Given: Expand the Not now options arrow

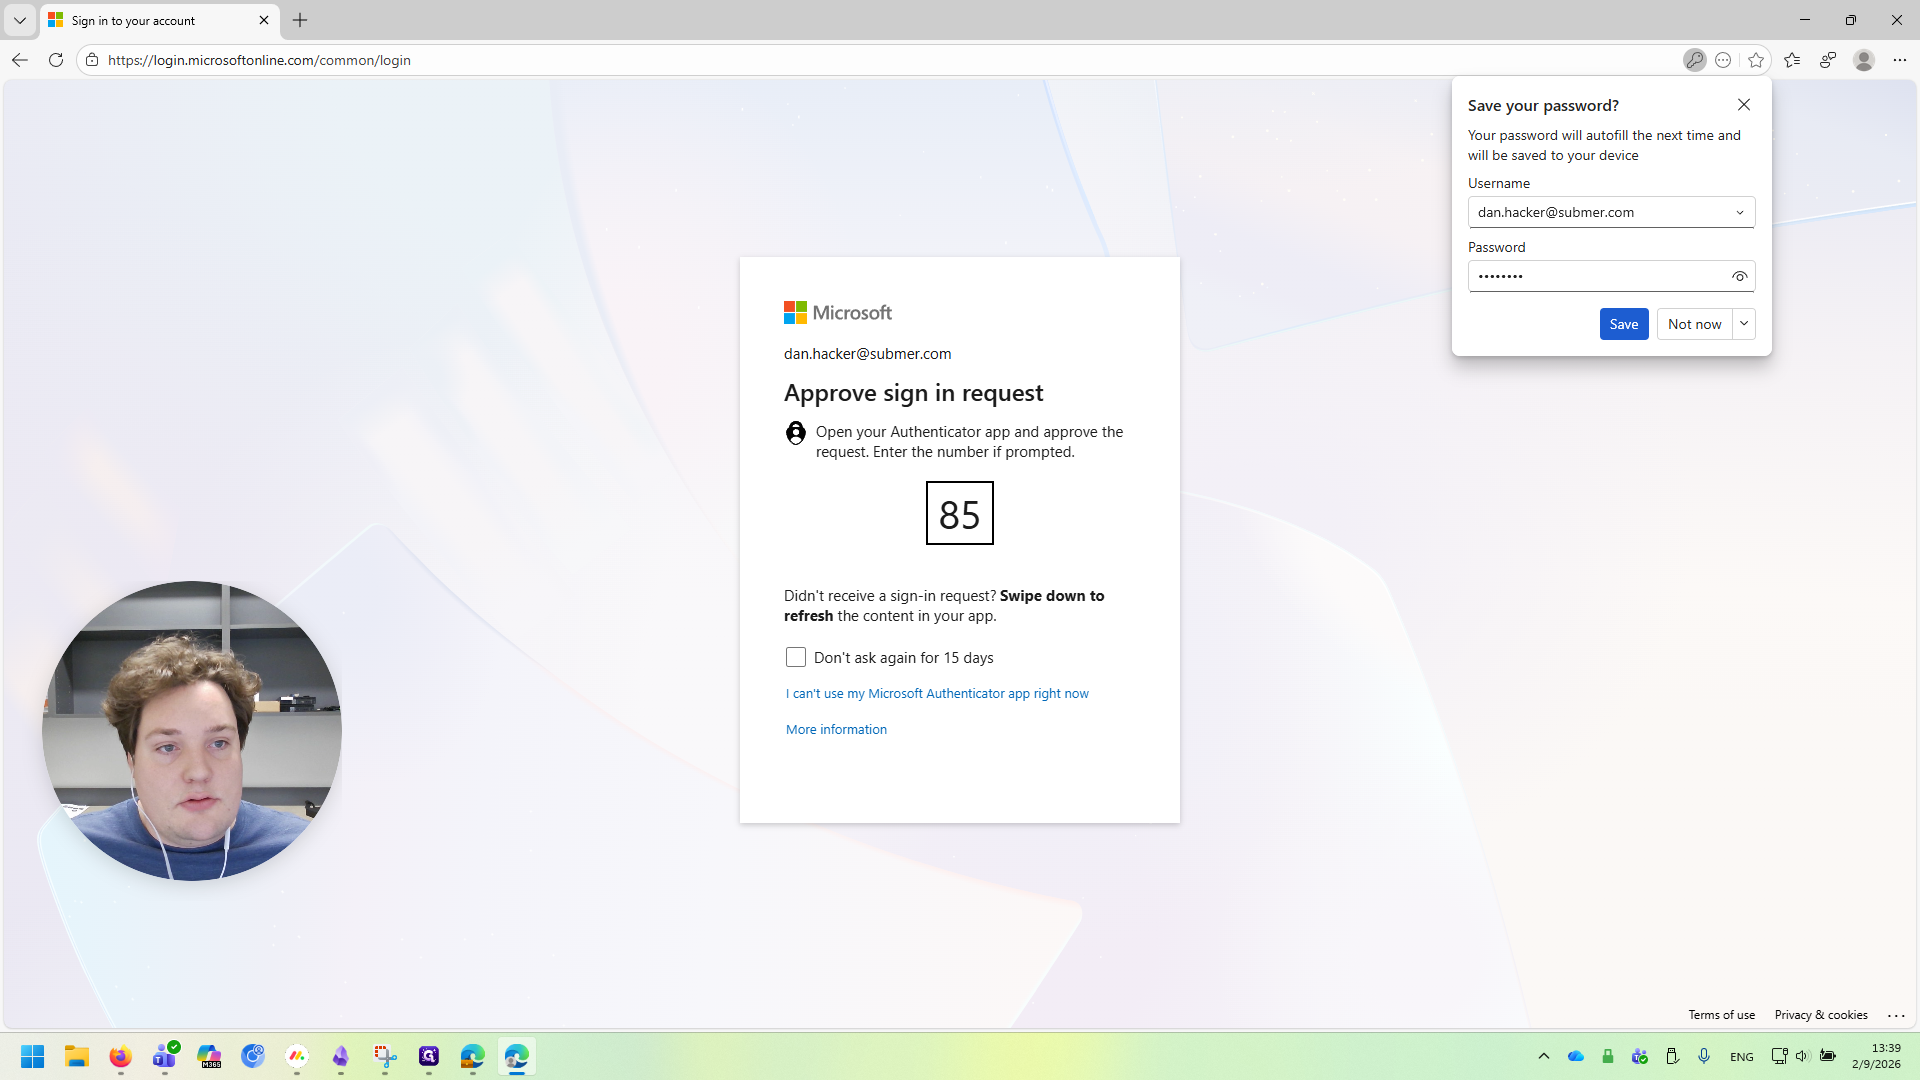Looking at the screenshot, I should [x=1744, y=324].
